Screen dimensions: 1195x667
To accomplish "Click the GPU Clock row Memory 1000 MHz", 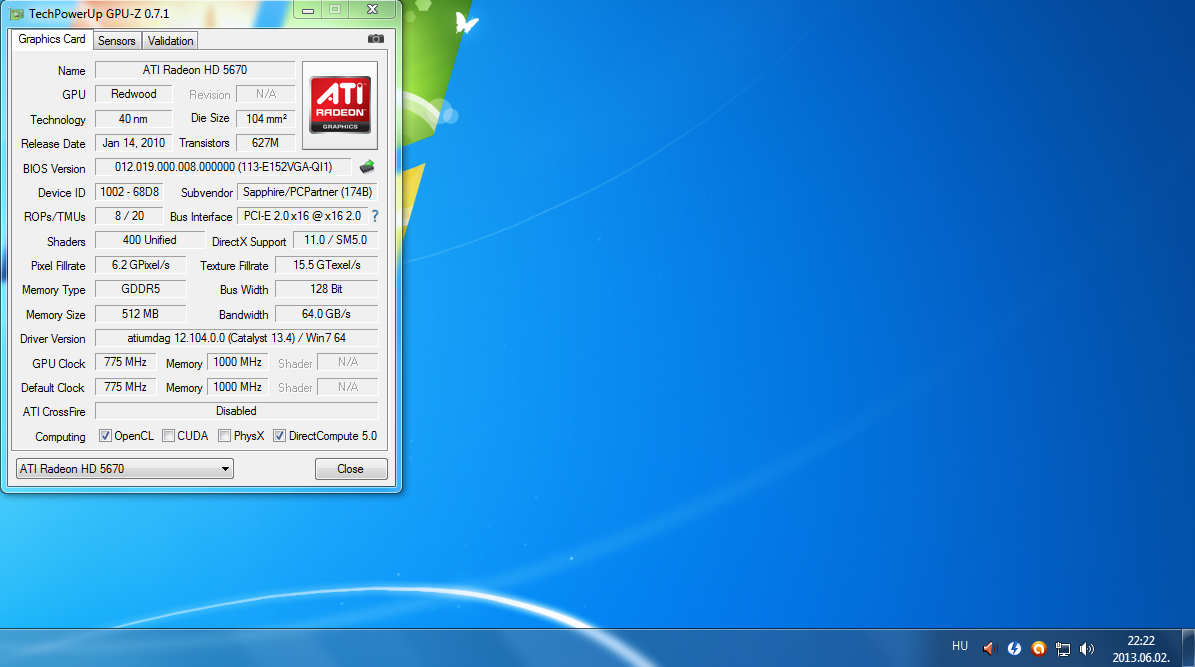I will pyautogui.click(x=238, y=363).
